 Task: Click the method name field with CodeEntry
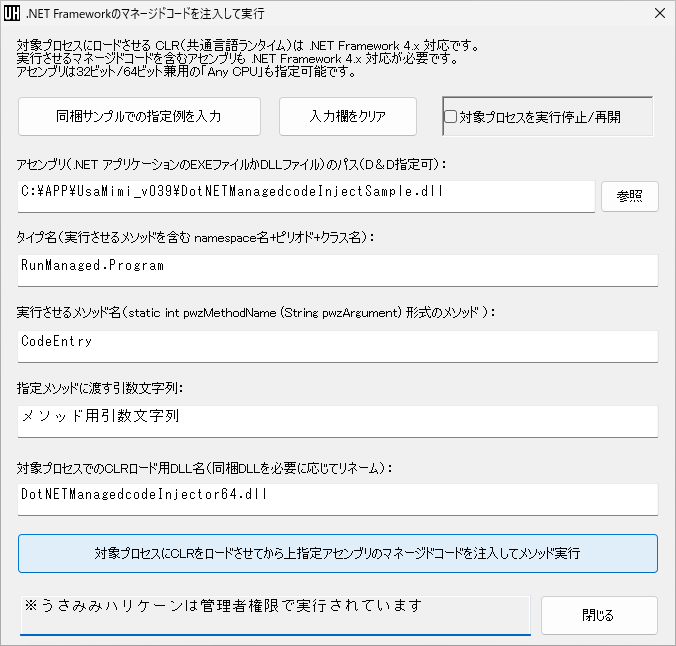pyautogui.click(x=338, y=346)
